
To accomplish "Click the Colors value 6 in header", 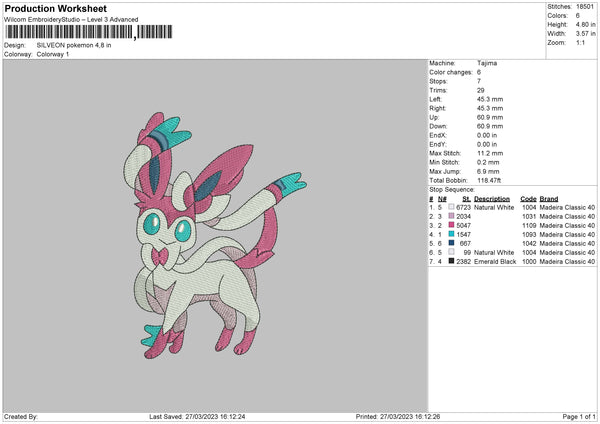I will click(x=578, y=16).
